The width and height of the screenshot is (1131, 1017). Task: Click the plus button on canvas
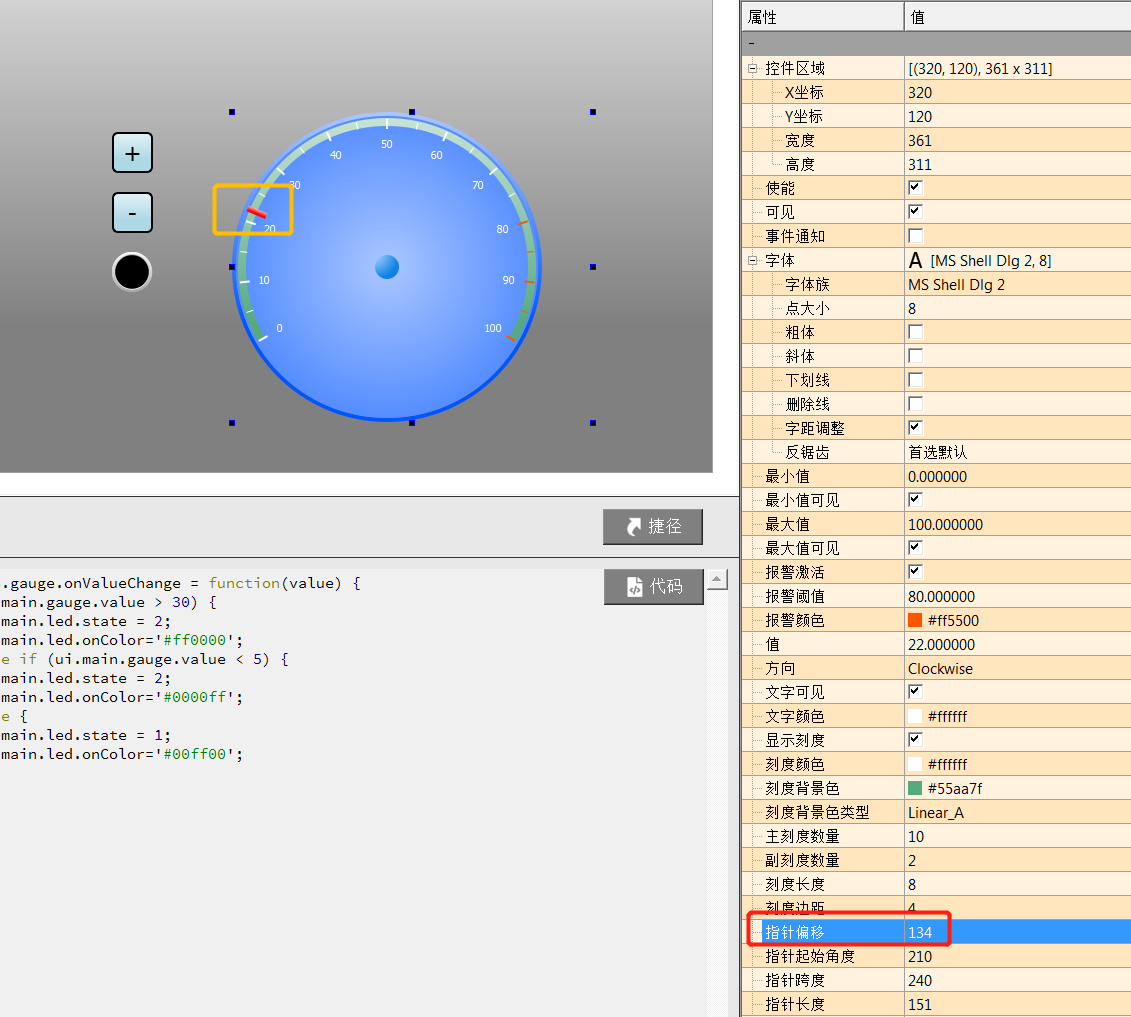point(132,153)
